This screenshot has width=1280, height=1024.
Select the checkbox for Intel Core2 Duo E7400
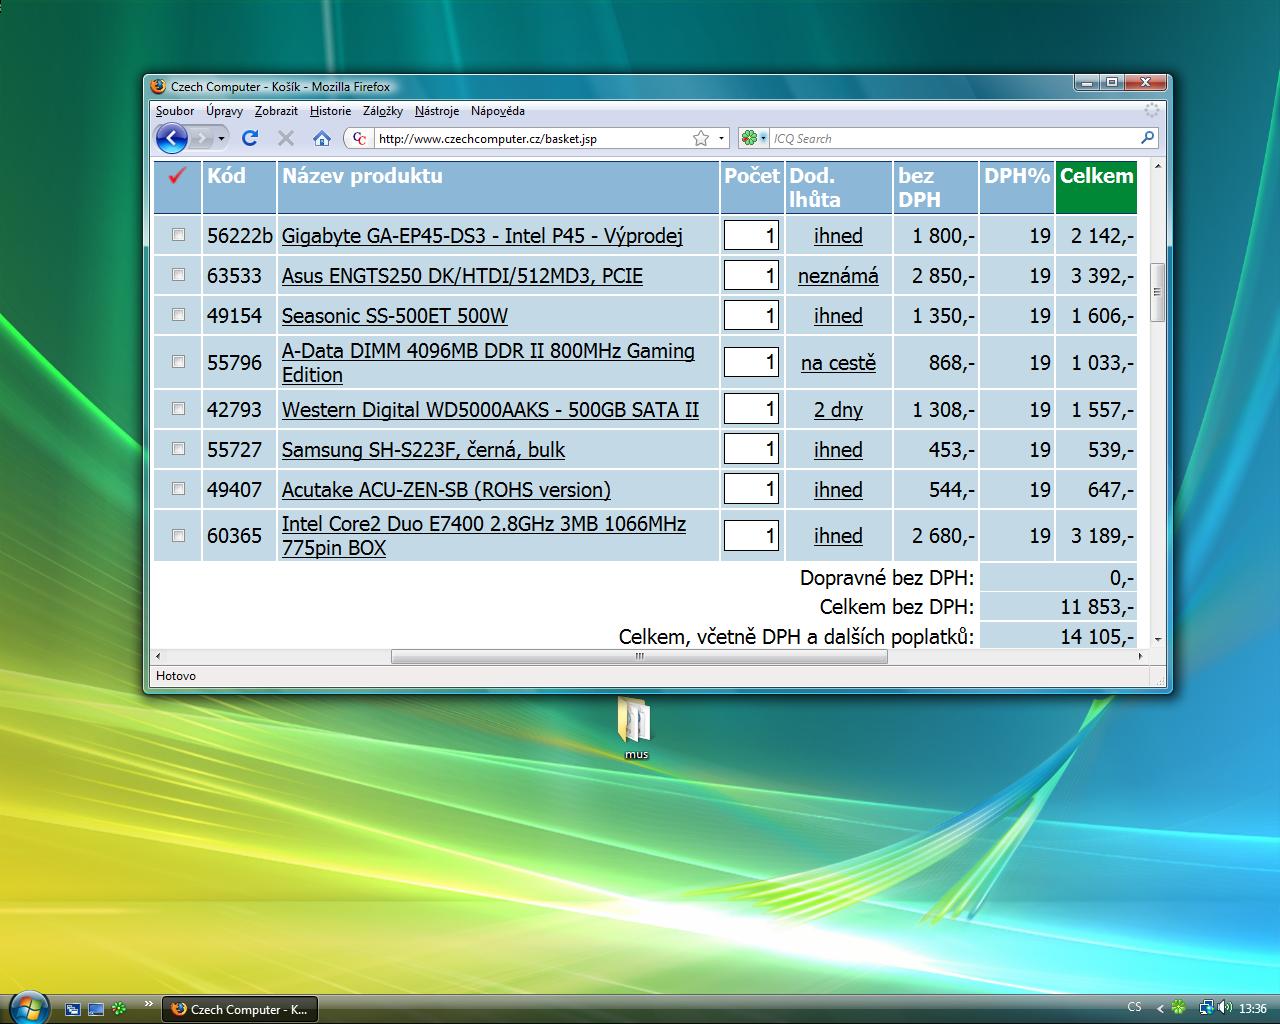tap(178, 535)
